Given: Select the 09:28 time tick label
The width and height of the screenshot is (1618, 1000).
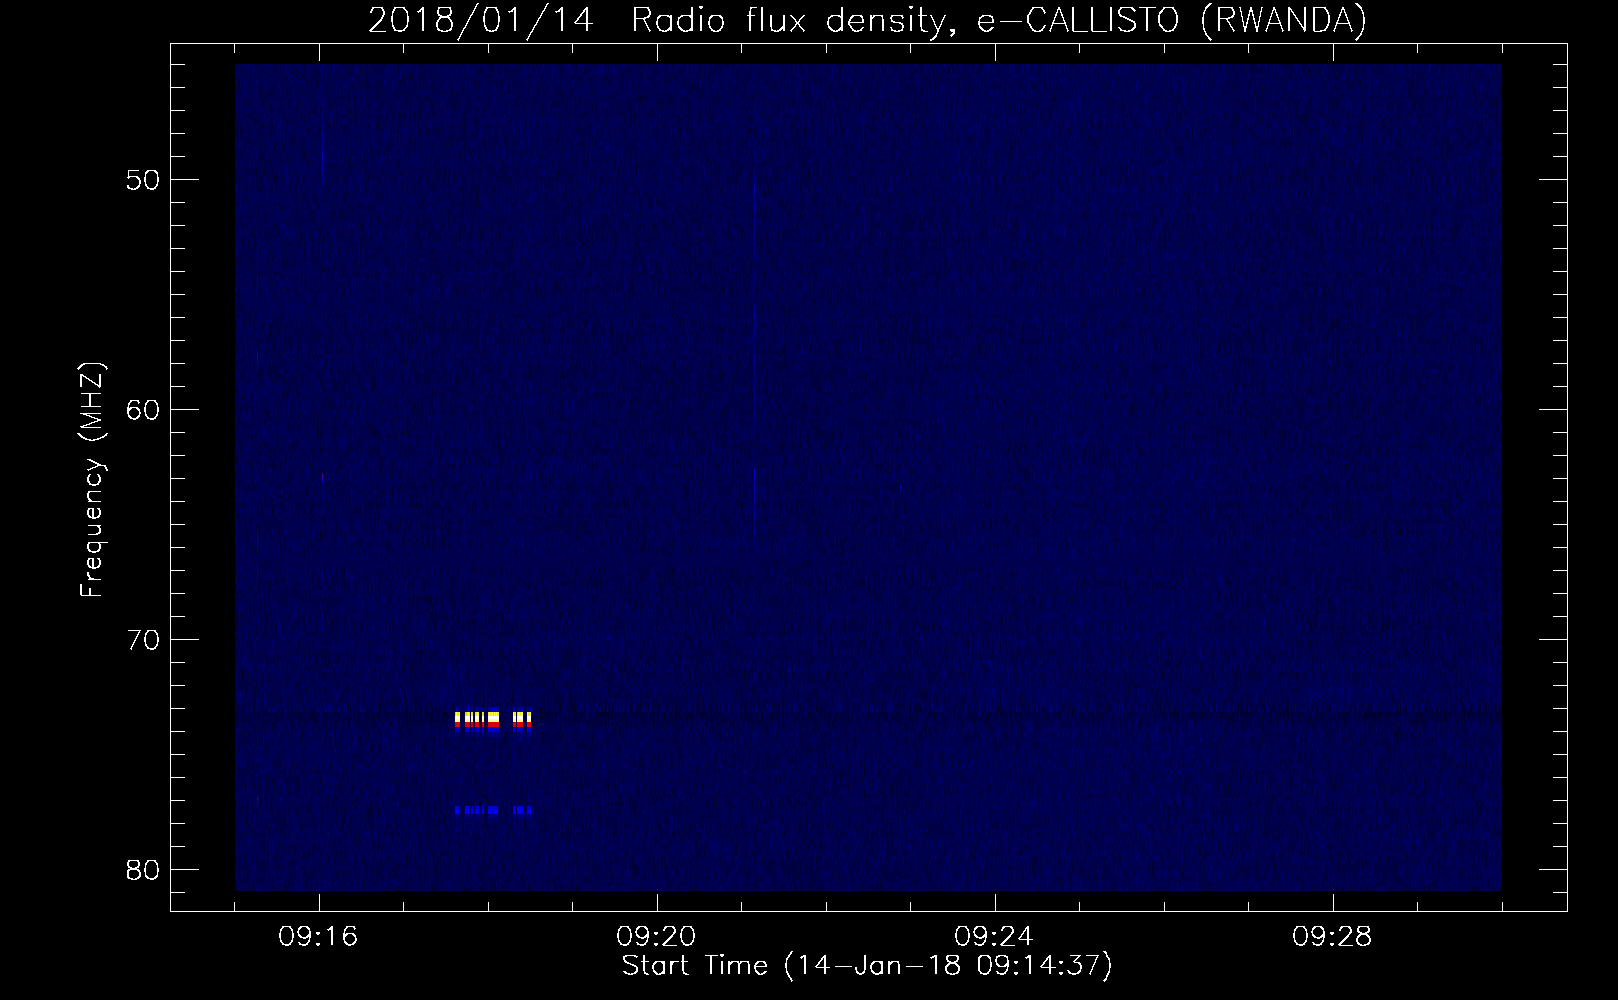Looking at the screenshot, I should pos(1332,937).
